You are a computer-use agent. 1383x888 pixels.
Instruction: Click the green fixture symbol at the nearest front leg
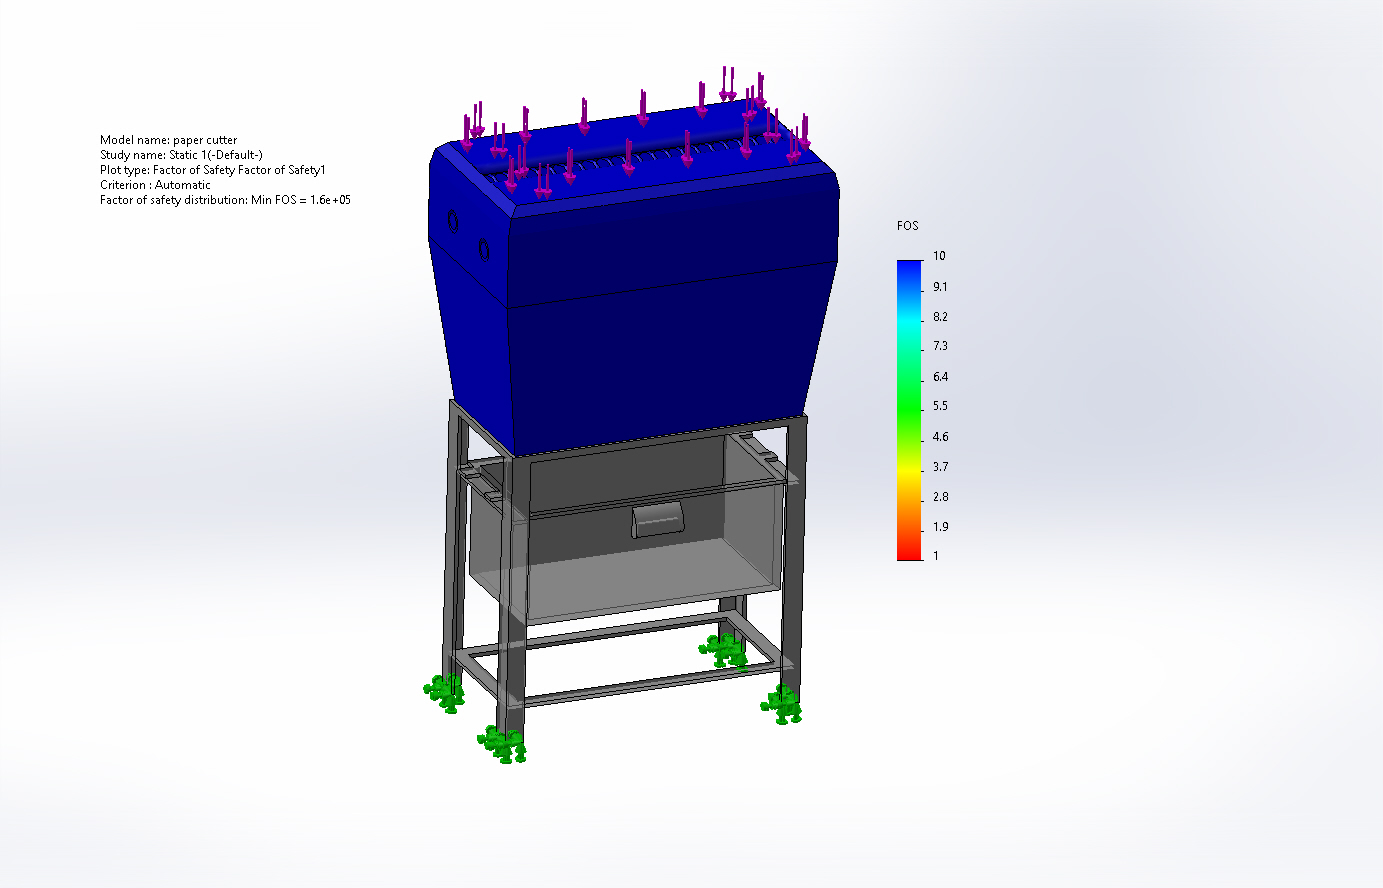click(x=503, y=744)
